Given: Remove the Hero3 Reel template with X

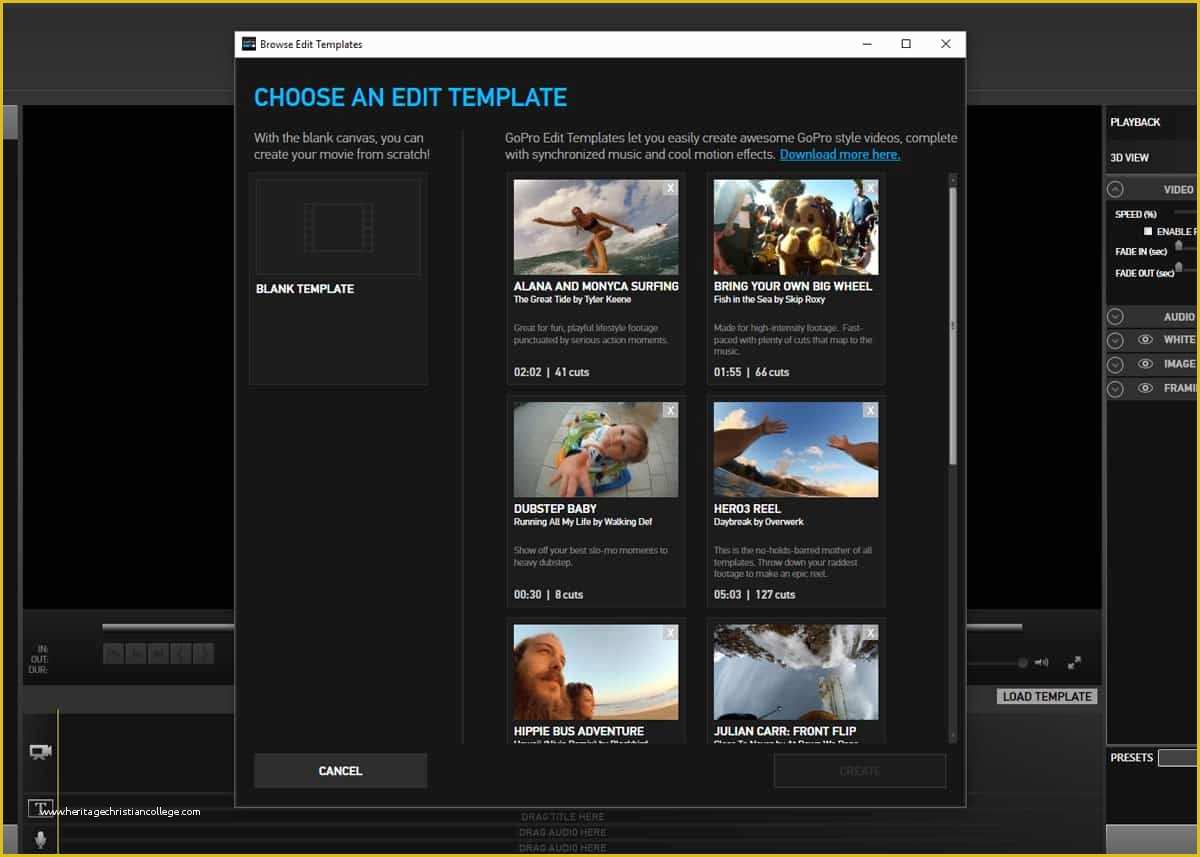Looking at the screenshot, I should point(871,410).
